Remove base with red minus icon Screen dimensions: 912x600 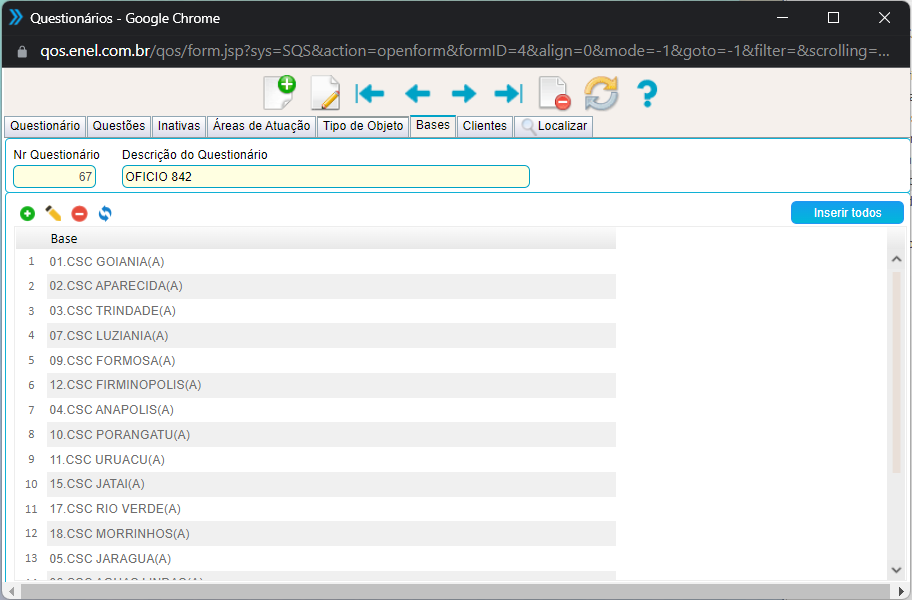tap(79, 214)
